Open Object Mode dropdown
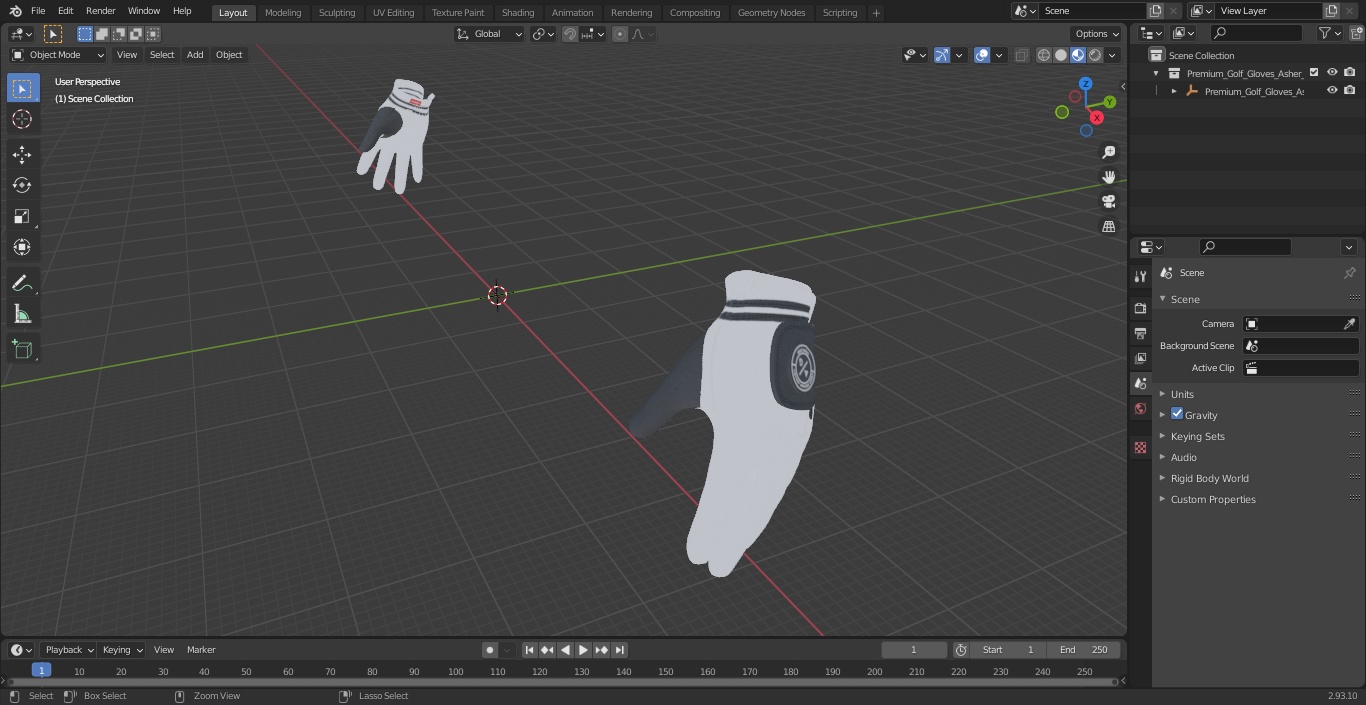Screen dimensions: 1366x705 pos(58,55)
